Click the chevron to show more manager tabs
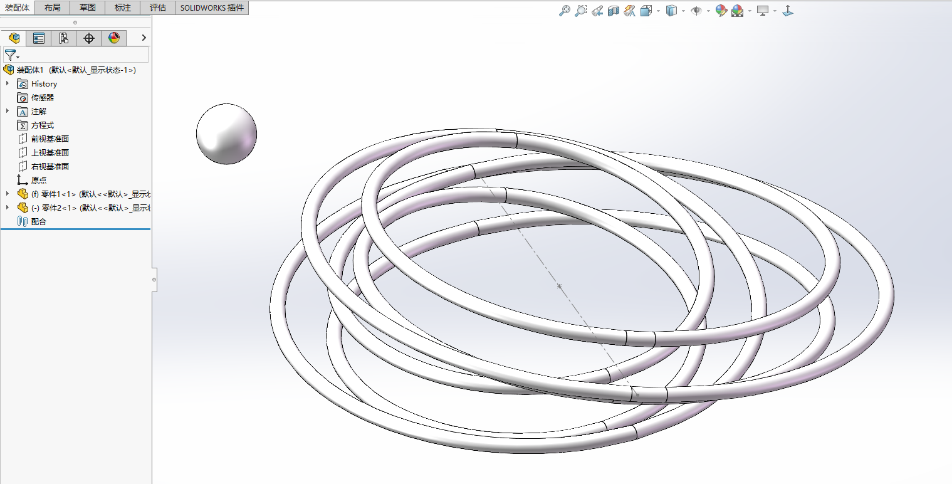The image size is (952, 484). pyautogui.click(x=143, y=38)
